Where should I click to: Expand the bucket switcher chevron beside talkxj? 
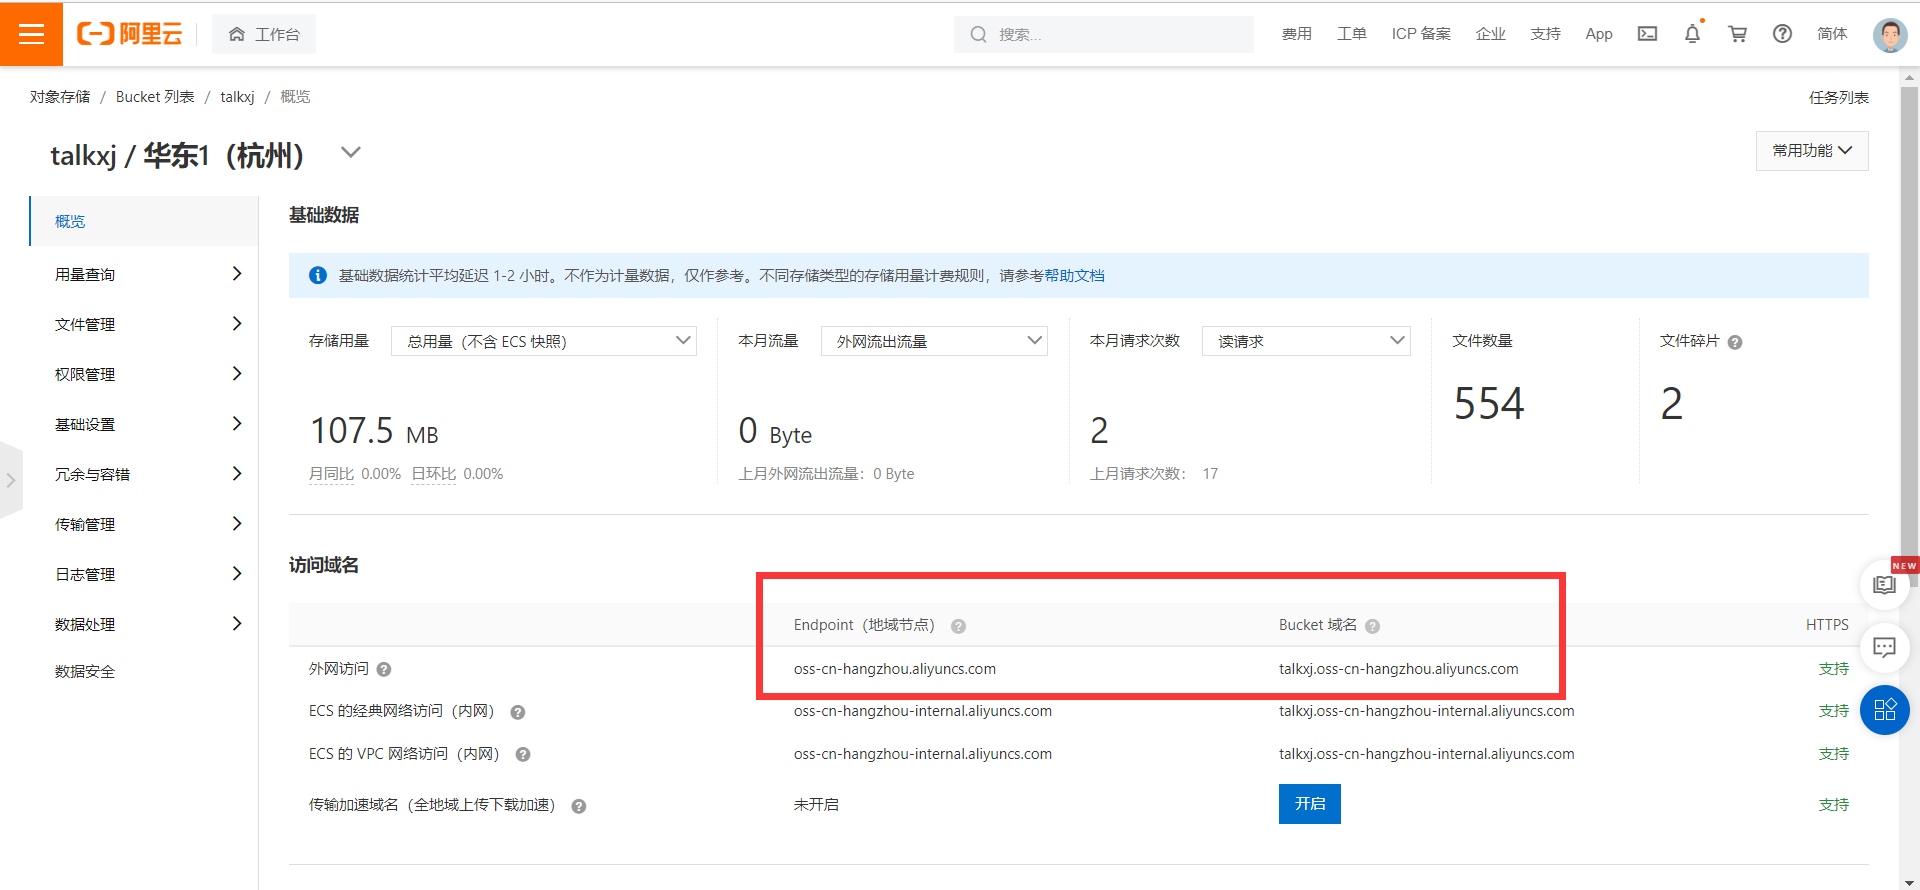click(350, 152)
